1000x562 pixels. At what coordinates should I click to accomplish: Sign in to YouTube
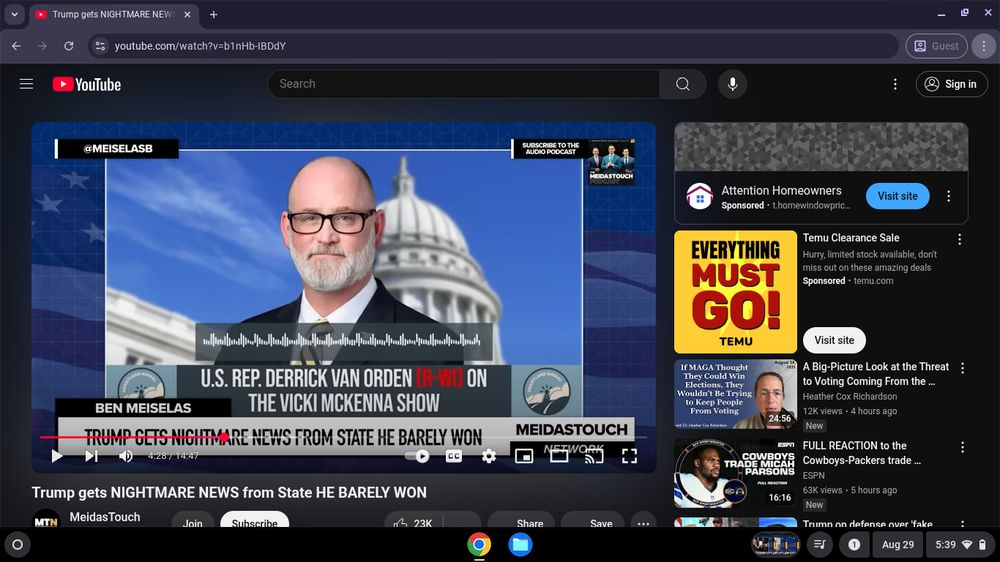point(952,84)
